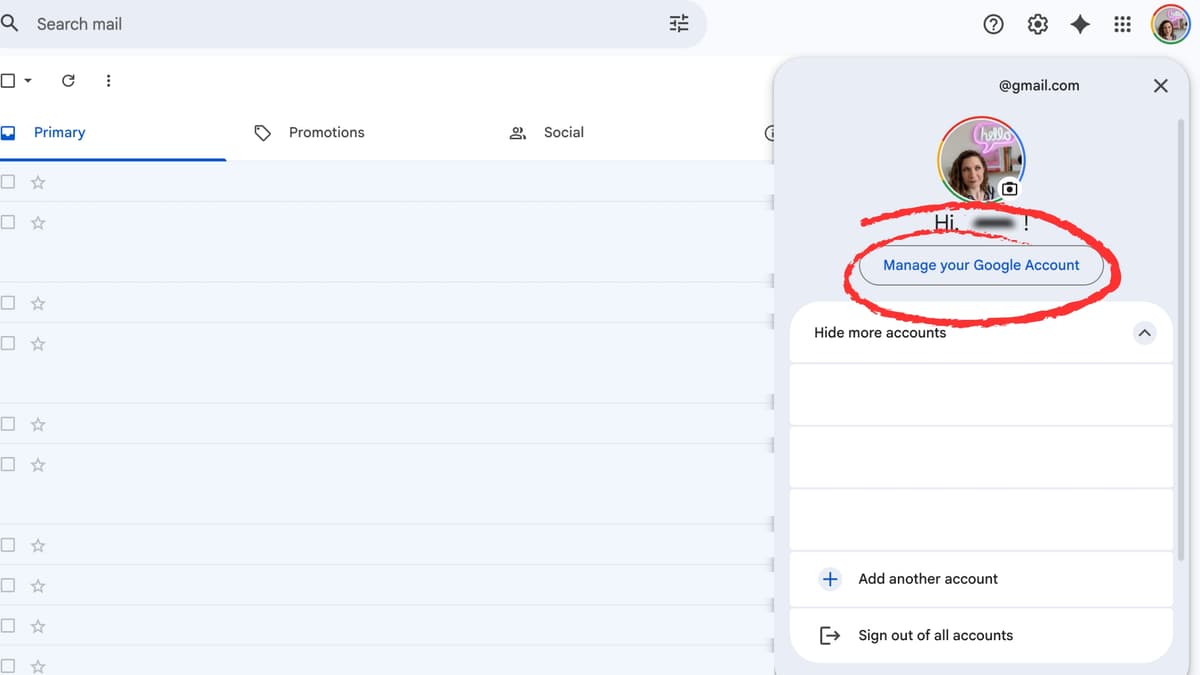The width and height of the screenshot is (1200, 675).
Task: Expand account selection options
Action: (x=880, y=332)
